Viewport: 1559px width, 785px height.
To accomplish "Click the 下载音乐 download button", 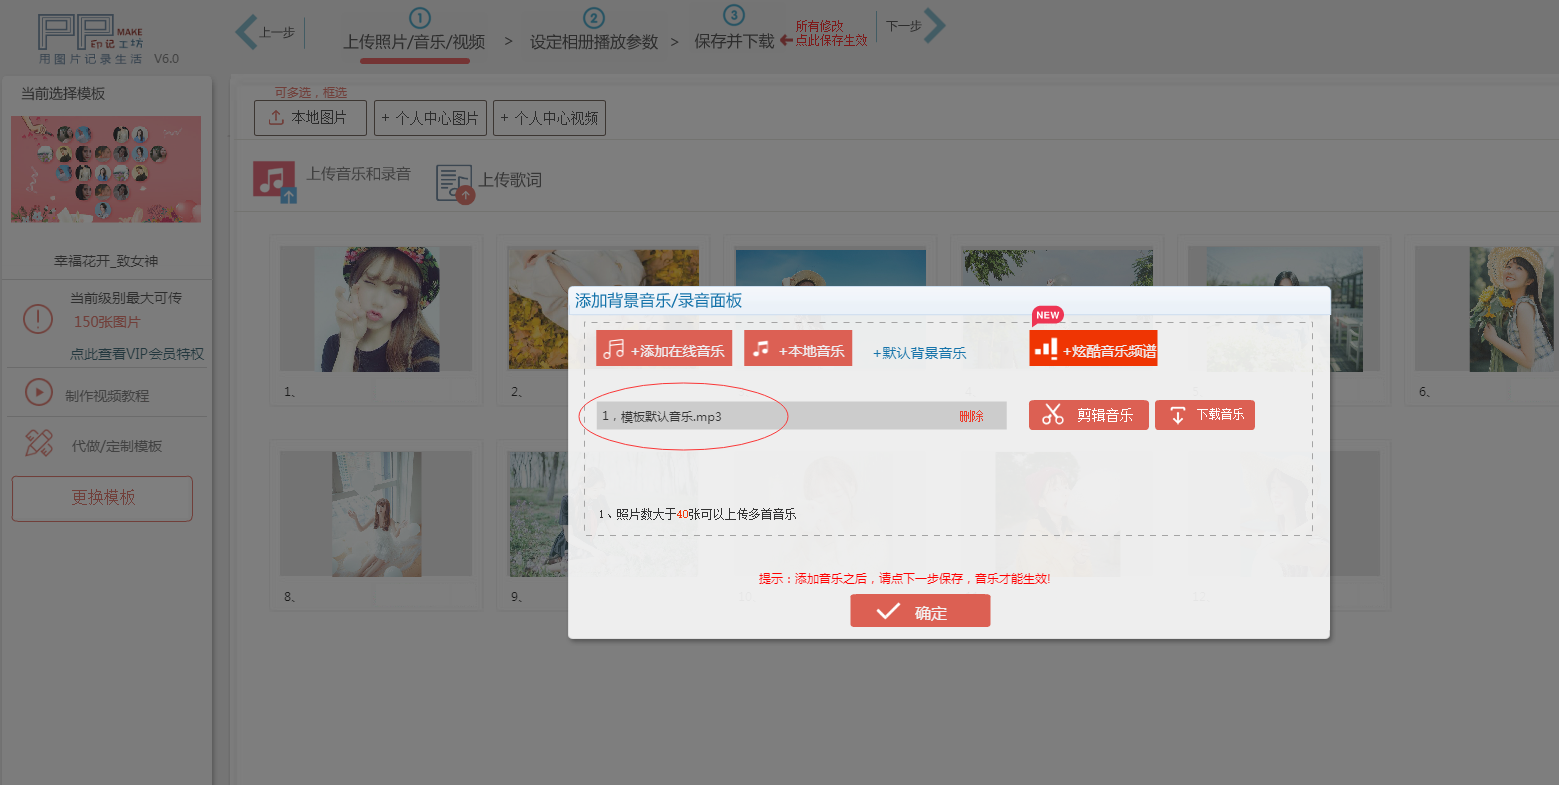I will (1205, 415).
